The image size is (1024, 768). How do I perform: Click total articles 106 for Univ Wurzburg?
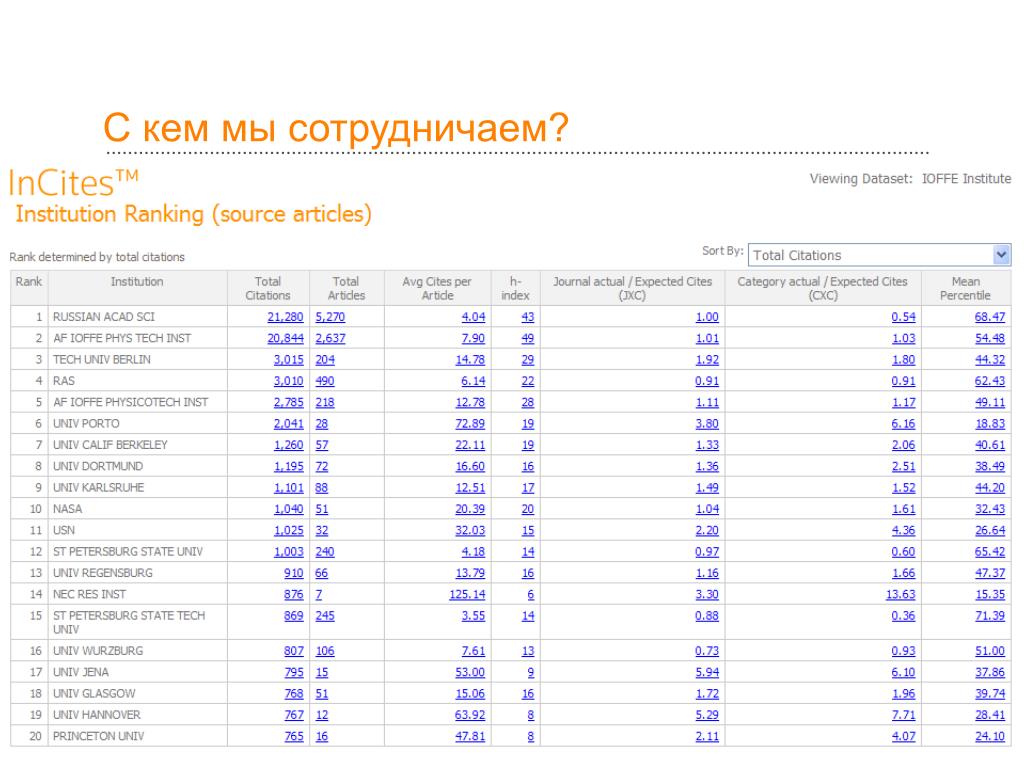point(325,651)
